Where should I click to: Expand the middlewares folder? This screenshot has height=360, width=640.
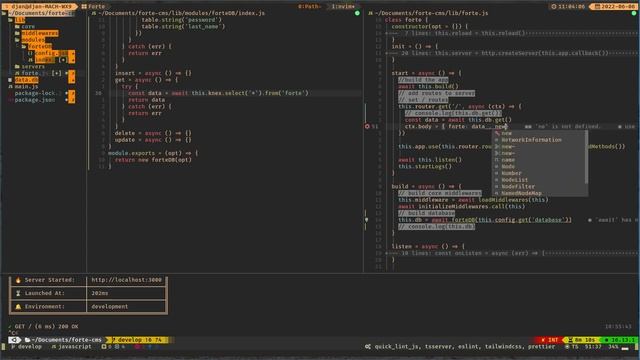[x=40, y=33]
